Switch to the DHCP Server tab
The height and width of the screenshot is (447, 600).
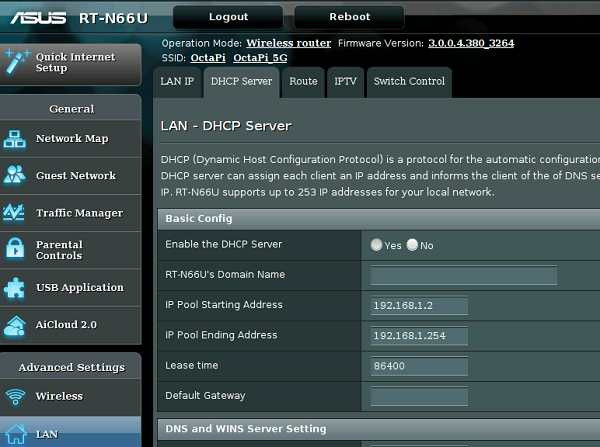pyautogui.click(x=241, y=82)
